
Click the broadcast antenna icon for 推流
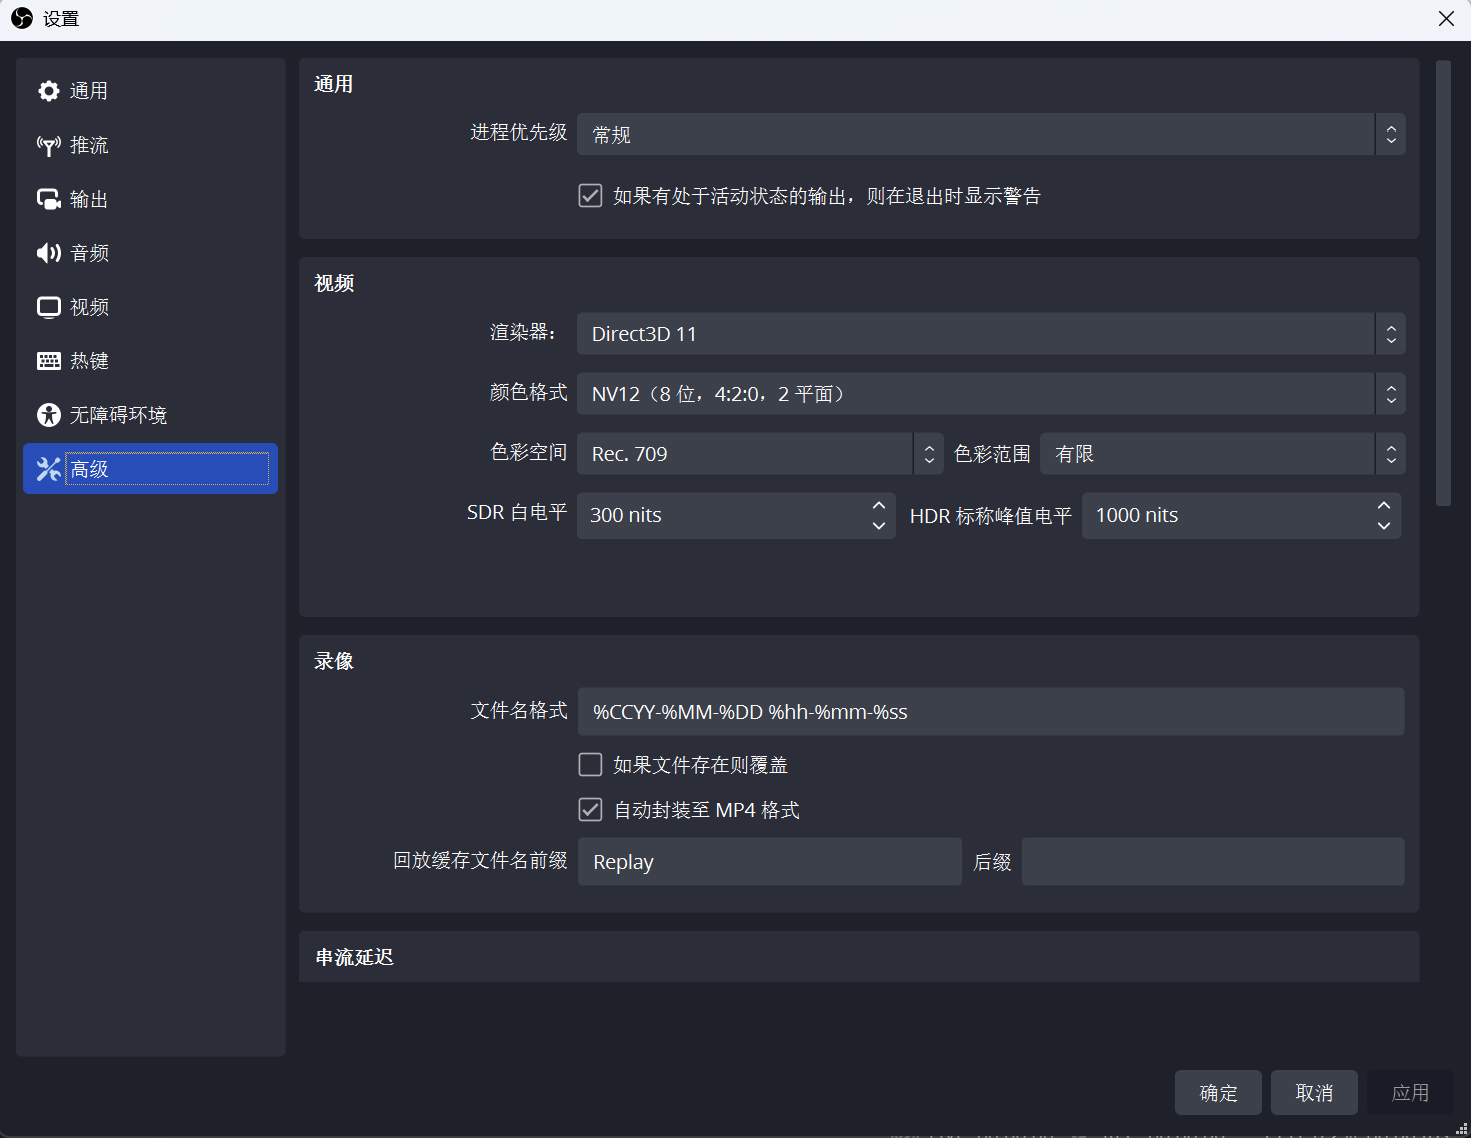tap(49, 145)
